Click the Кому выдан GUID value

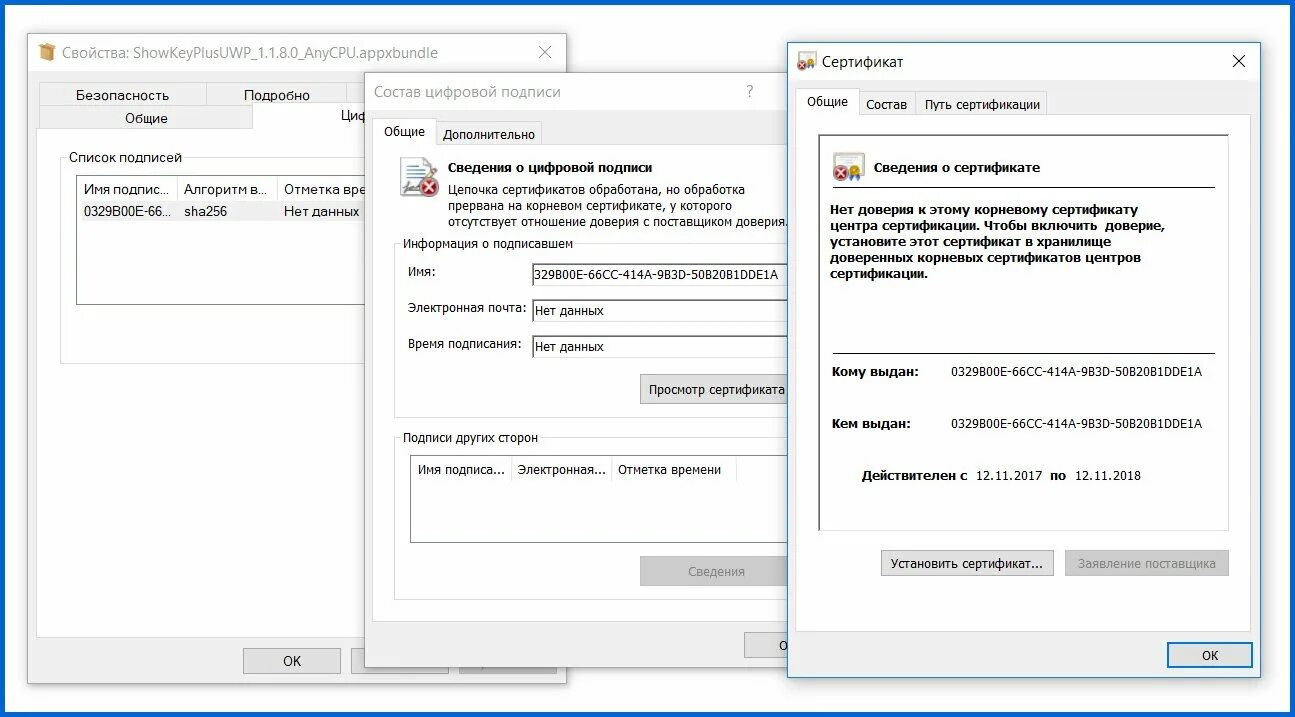tap(1076, 372)
